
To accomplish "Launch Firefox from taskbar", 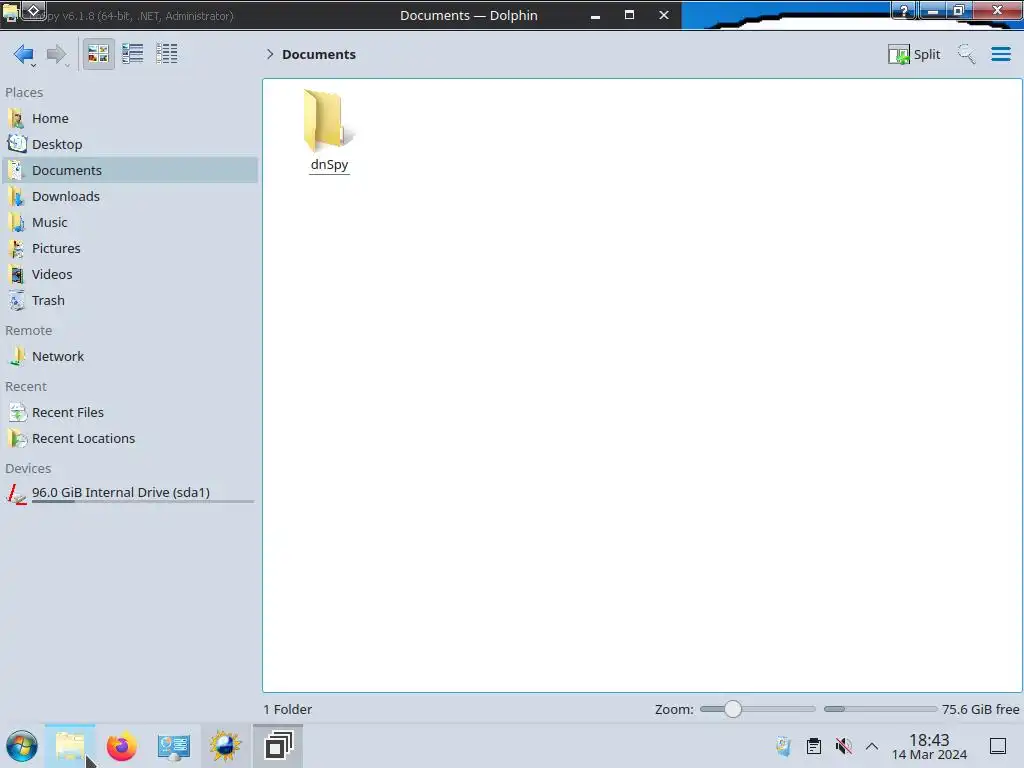I will tap(121, 746).
